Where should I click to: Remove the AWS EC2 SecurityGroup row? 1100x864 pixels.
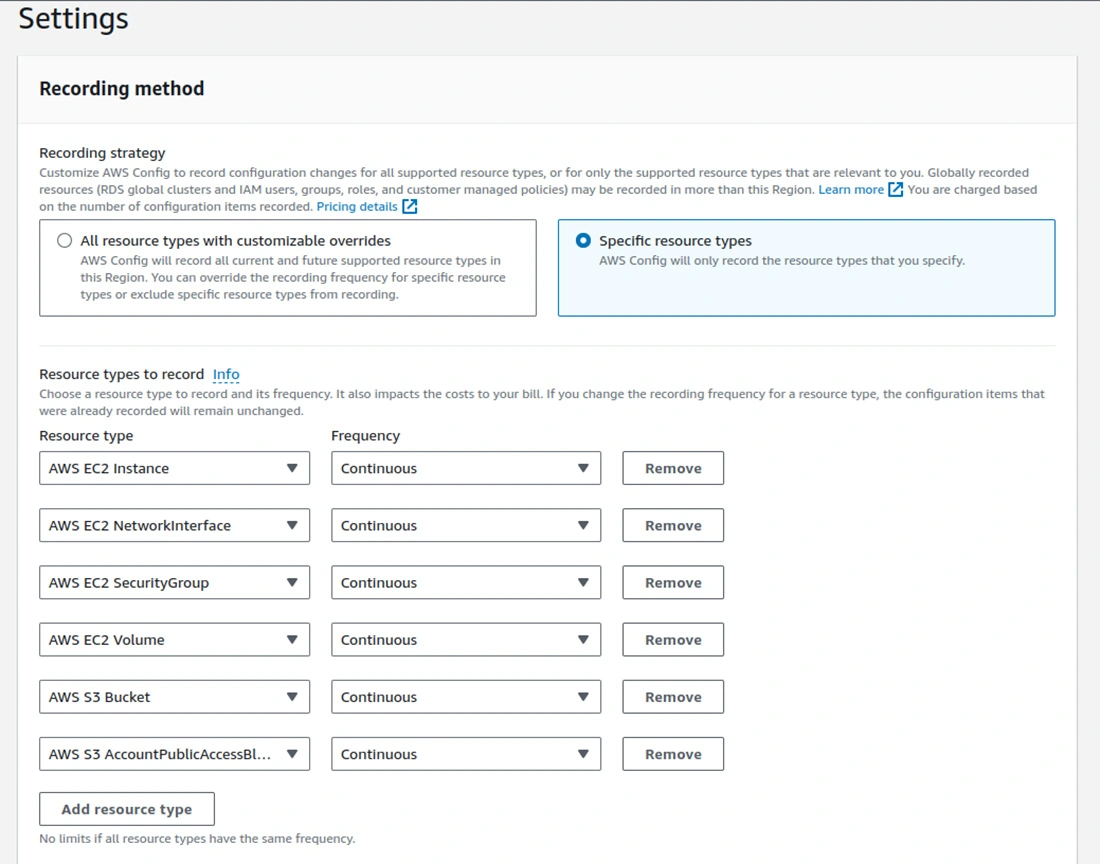(x=673, y=582)
